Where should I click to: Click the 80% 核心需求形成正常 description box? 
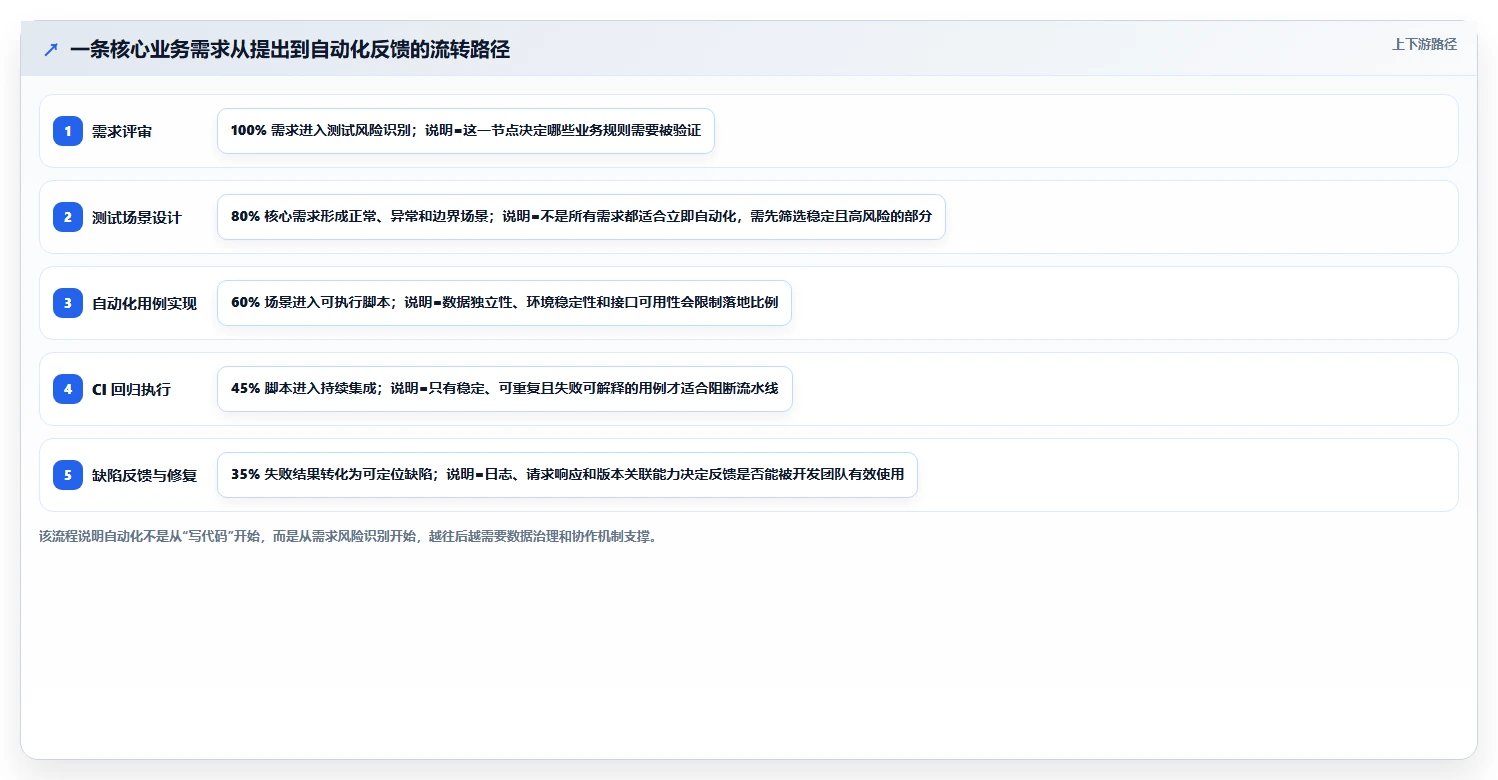(581, 217)
